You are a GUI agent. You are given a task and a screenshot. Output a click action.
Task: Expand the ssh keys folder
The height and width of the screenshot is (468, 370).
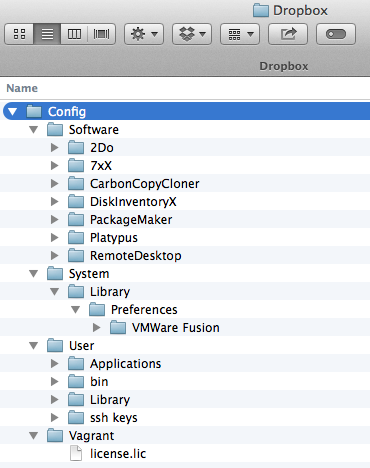54,417
